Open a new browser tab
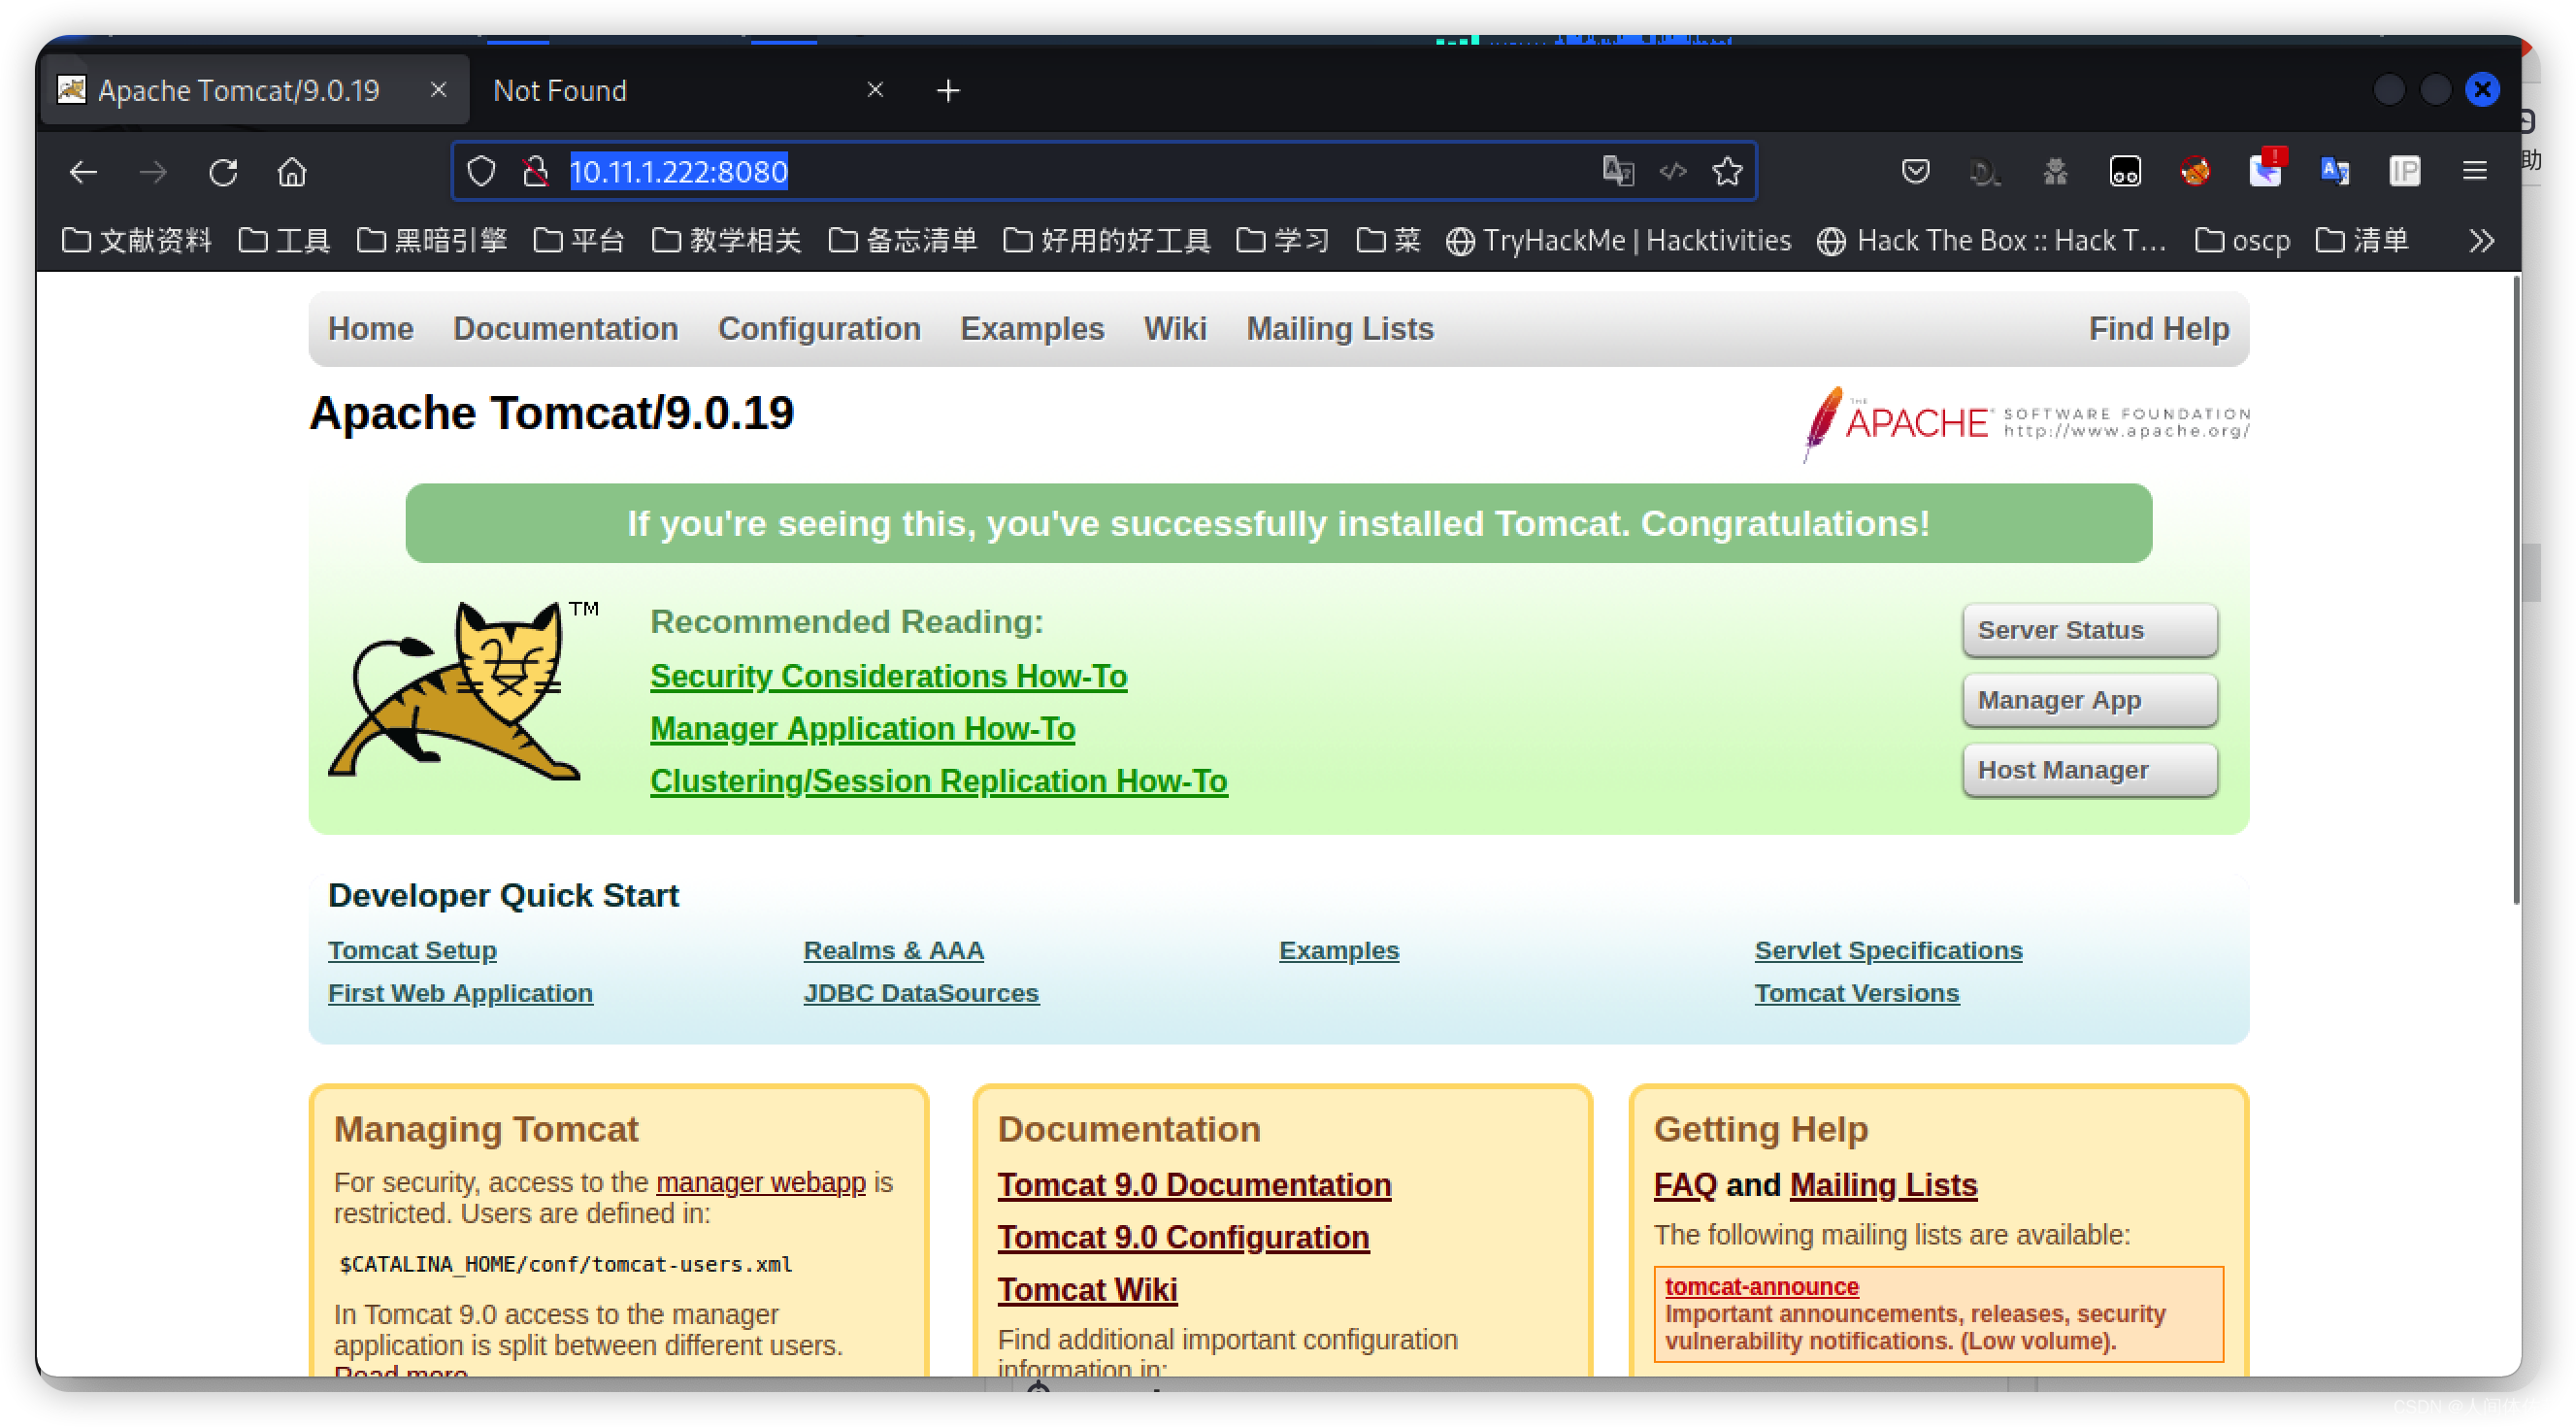 pos(948,91)
